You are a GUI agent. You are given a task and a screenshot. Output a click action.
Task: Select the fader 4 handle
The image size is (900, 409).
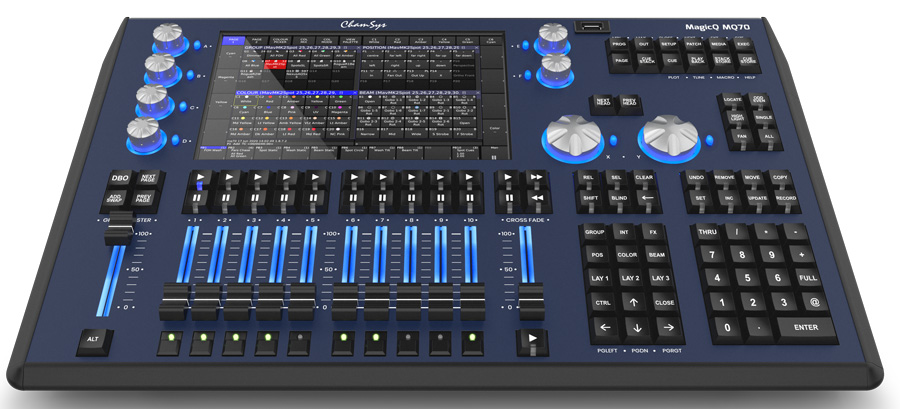(x=268, y=302)
